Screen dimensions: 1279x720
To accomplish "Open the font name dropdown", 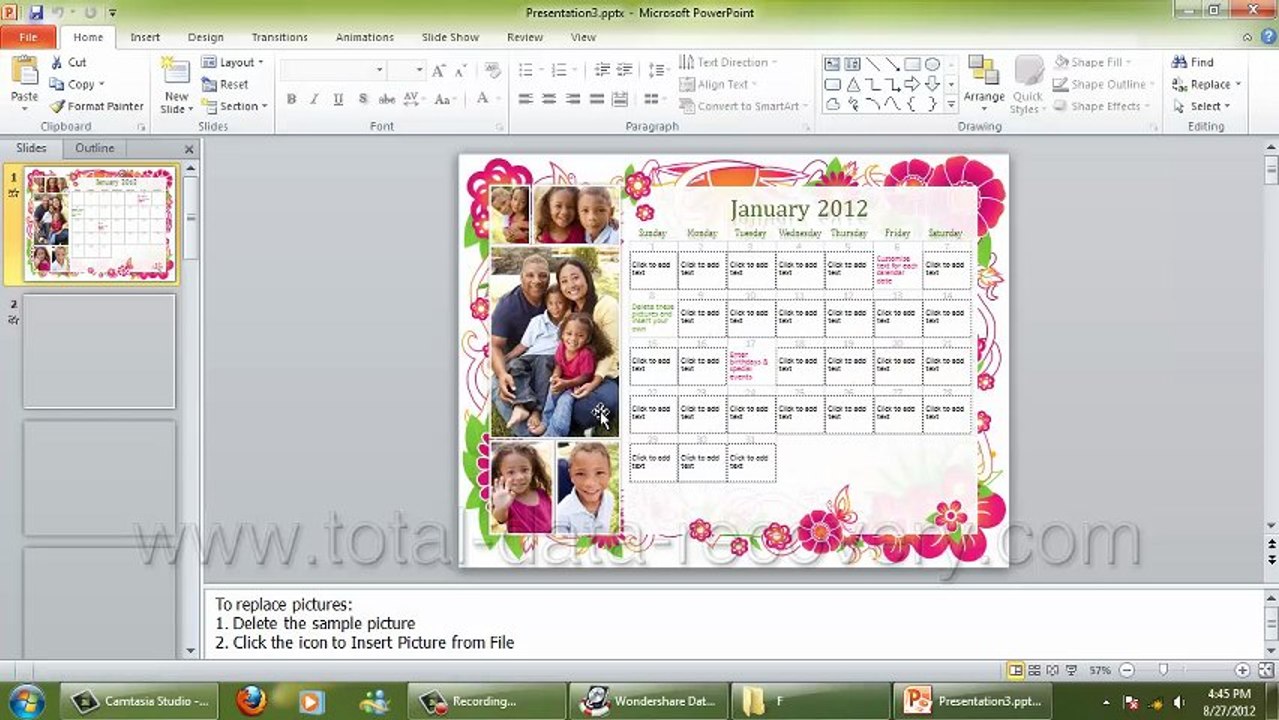I will click(x=379, y=70).
